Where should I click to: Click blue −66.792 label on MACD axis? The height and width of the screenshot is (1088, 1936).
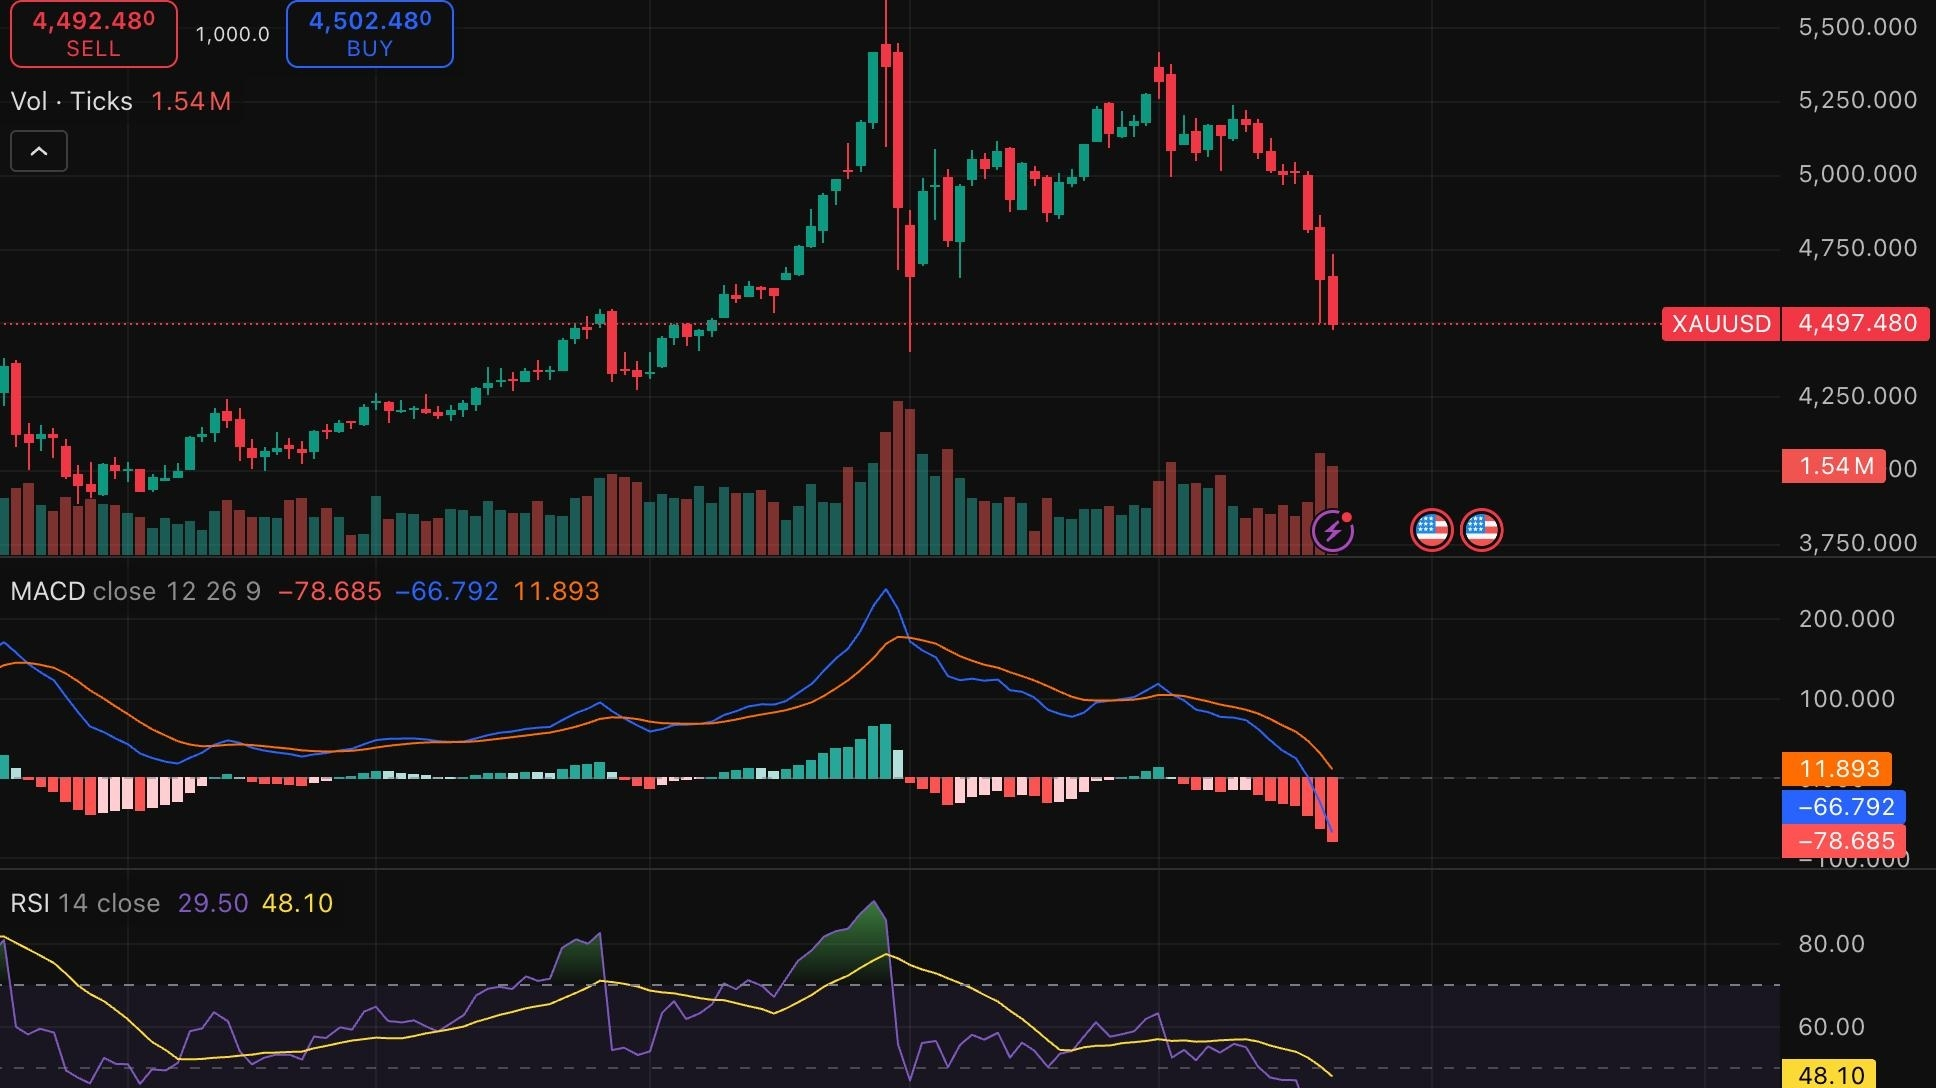(x=1845, y=806)
